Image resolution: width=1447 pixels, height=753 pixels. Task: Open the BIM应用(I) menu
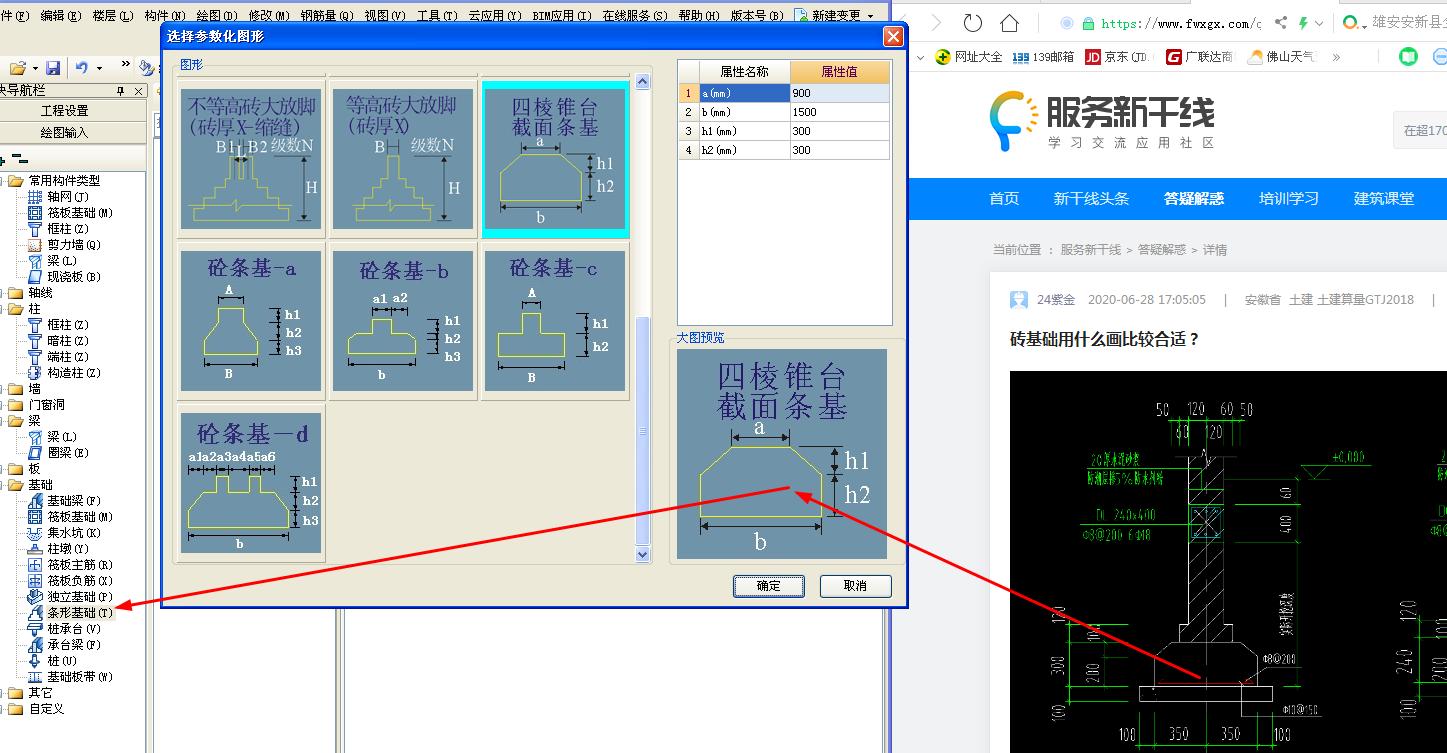point(561,16)
